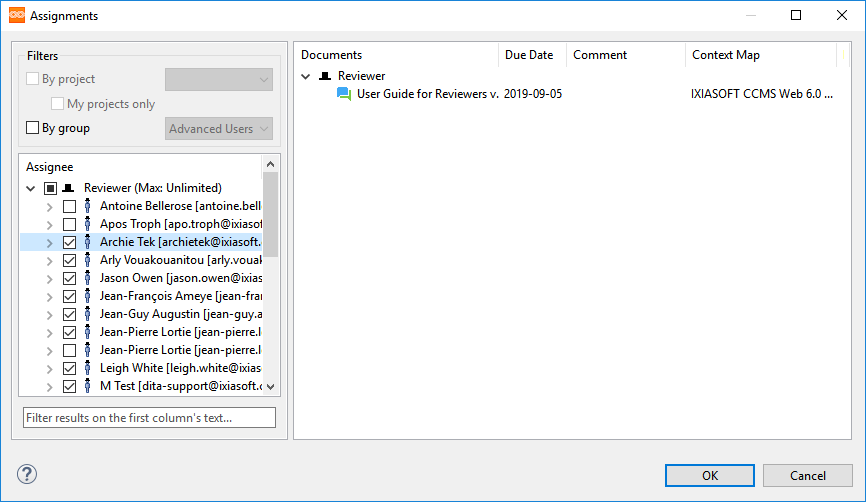
Task: Focus the 'Filter results on the first column's text' field
Action: click(149, 418)
